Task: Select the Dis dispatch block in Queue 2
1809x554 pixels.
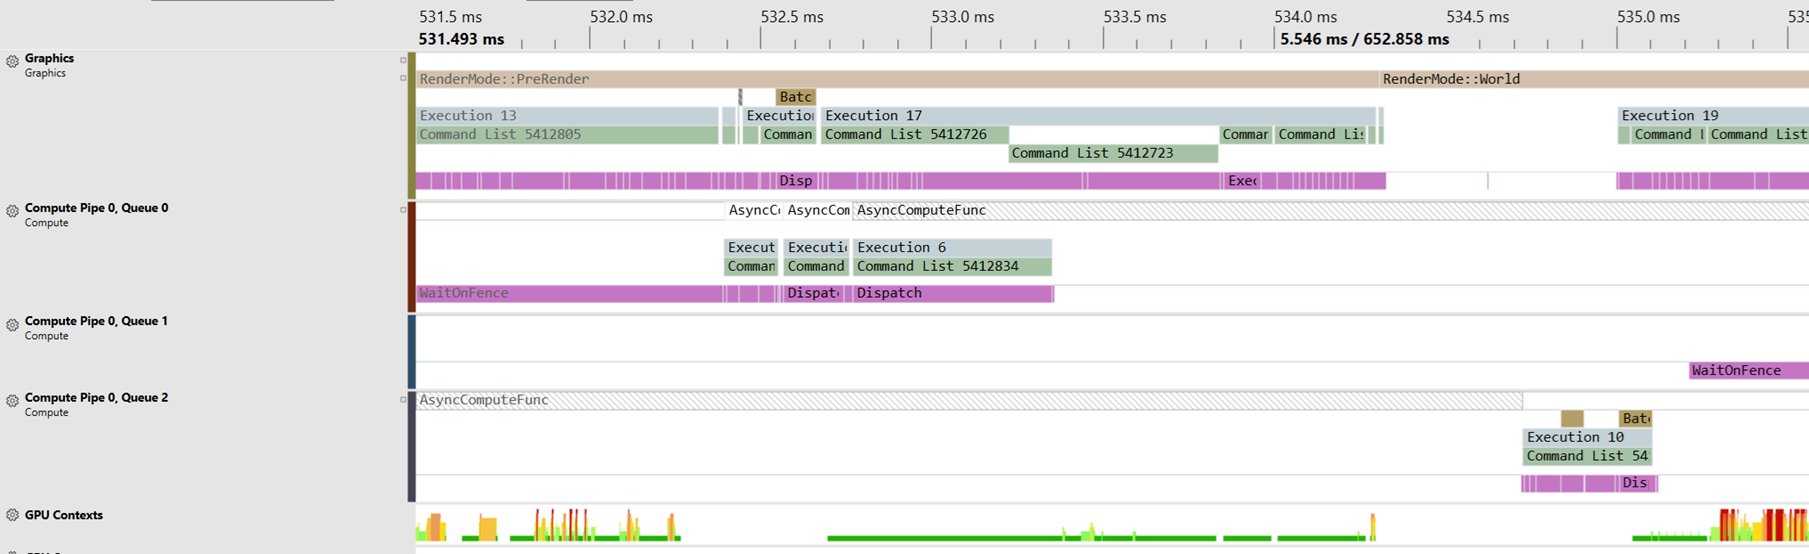Action: (1635, 483)
